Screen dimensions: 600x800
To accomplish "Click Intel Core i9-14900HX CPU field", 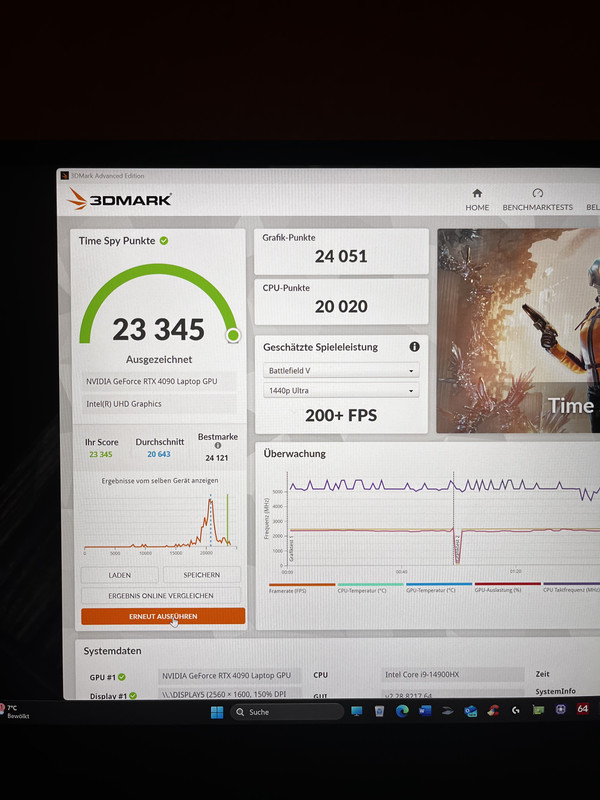I will 453,674.
